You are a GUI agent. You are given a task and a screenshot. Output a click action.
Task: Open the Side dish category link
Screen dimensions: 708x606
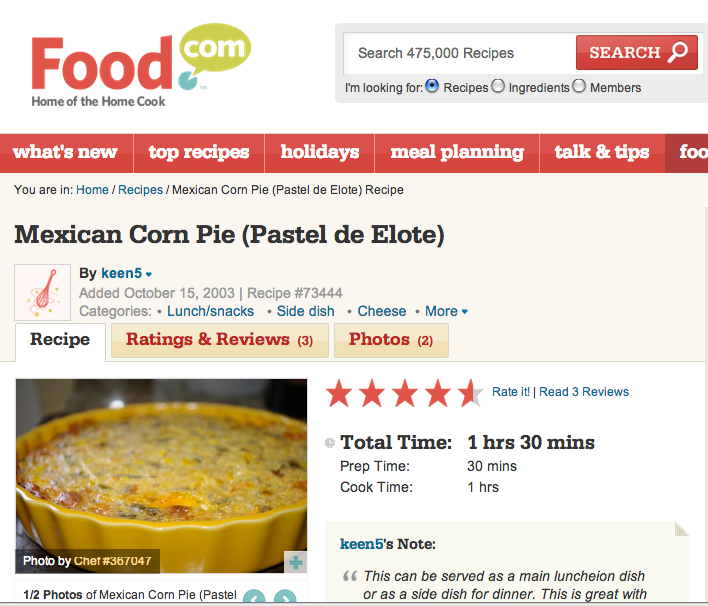[x=306, y=311]
